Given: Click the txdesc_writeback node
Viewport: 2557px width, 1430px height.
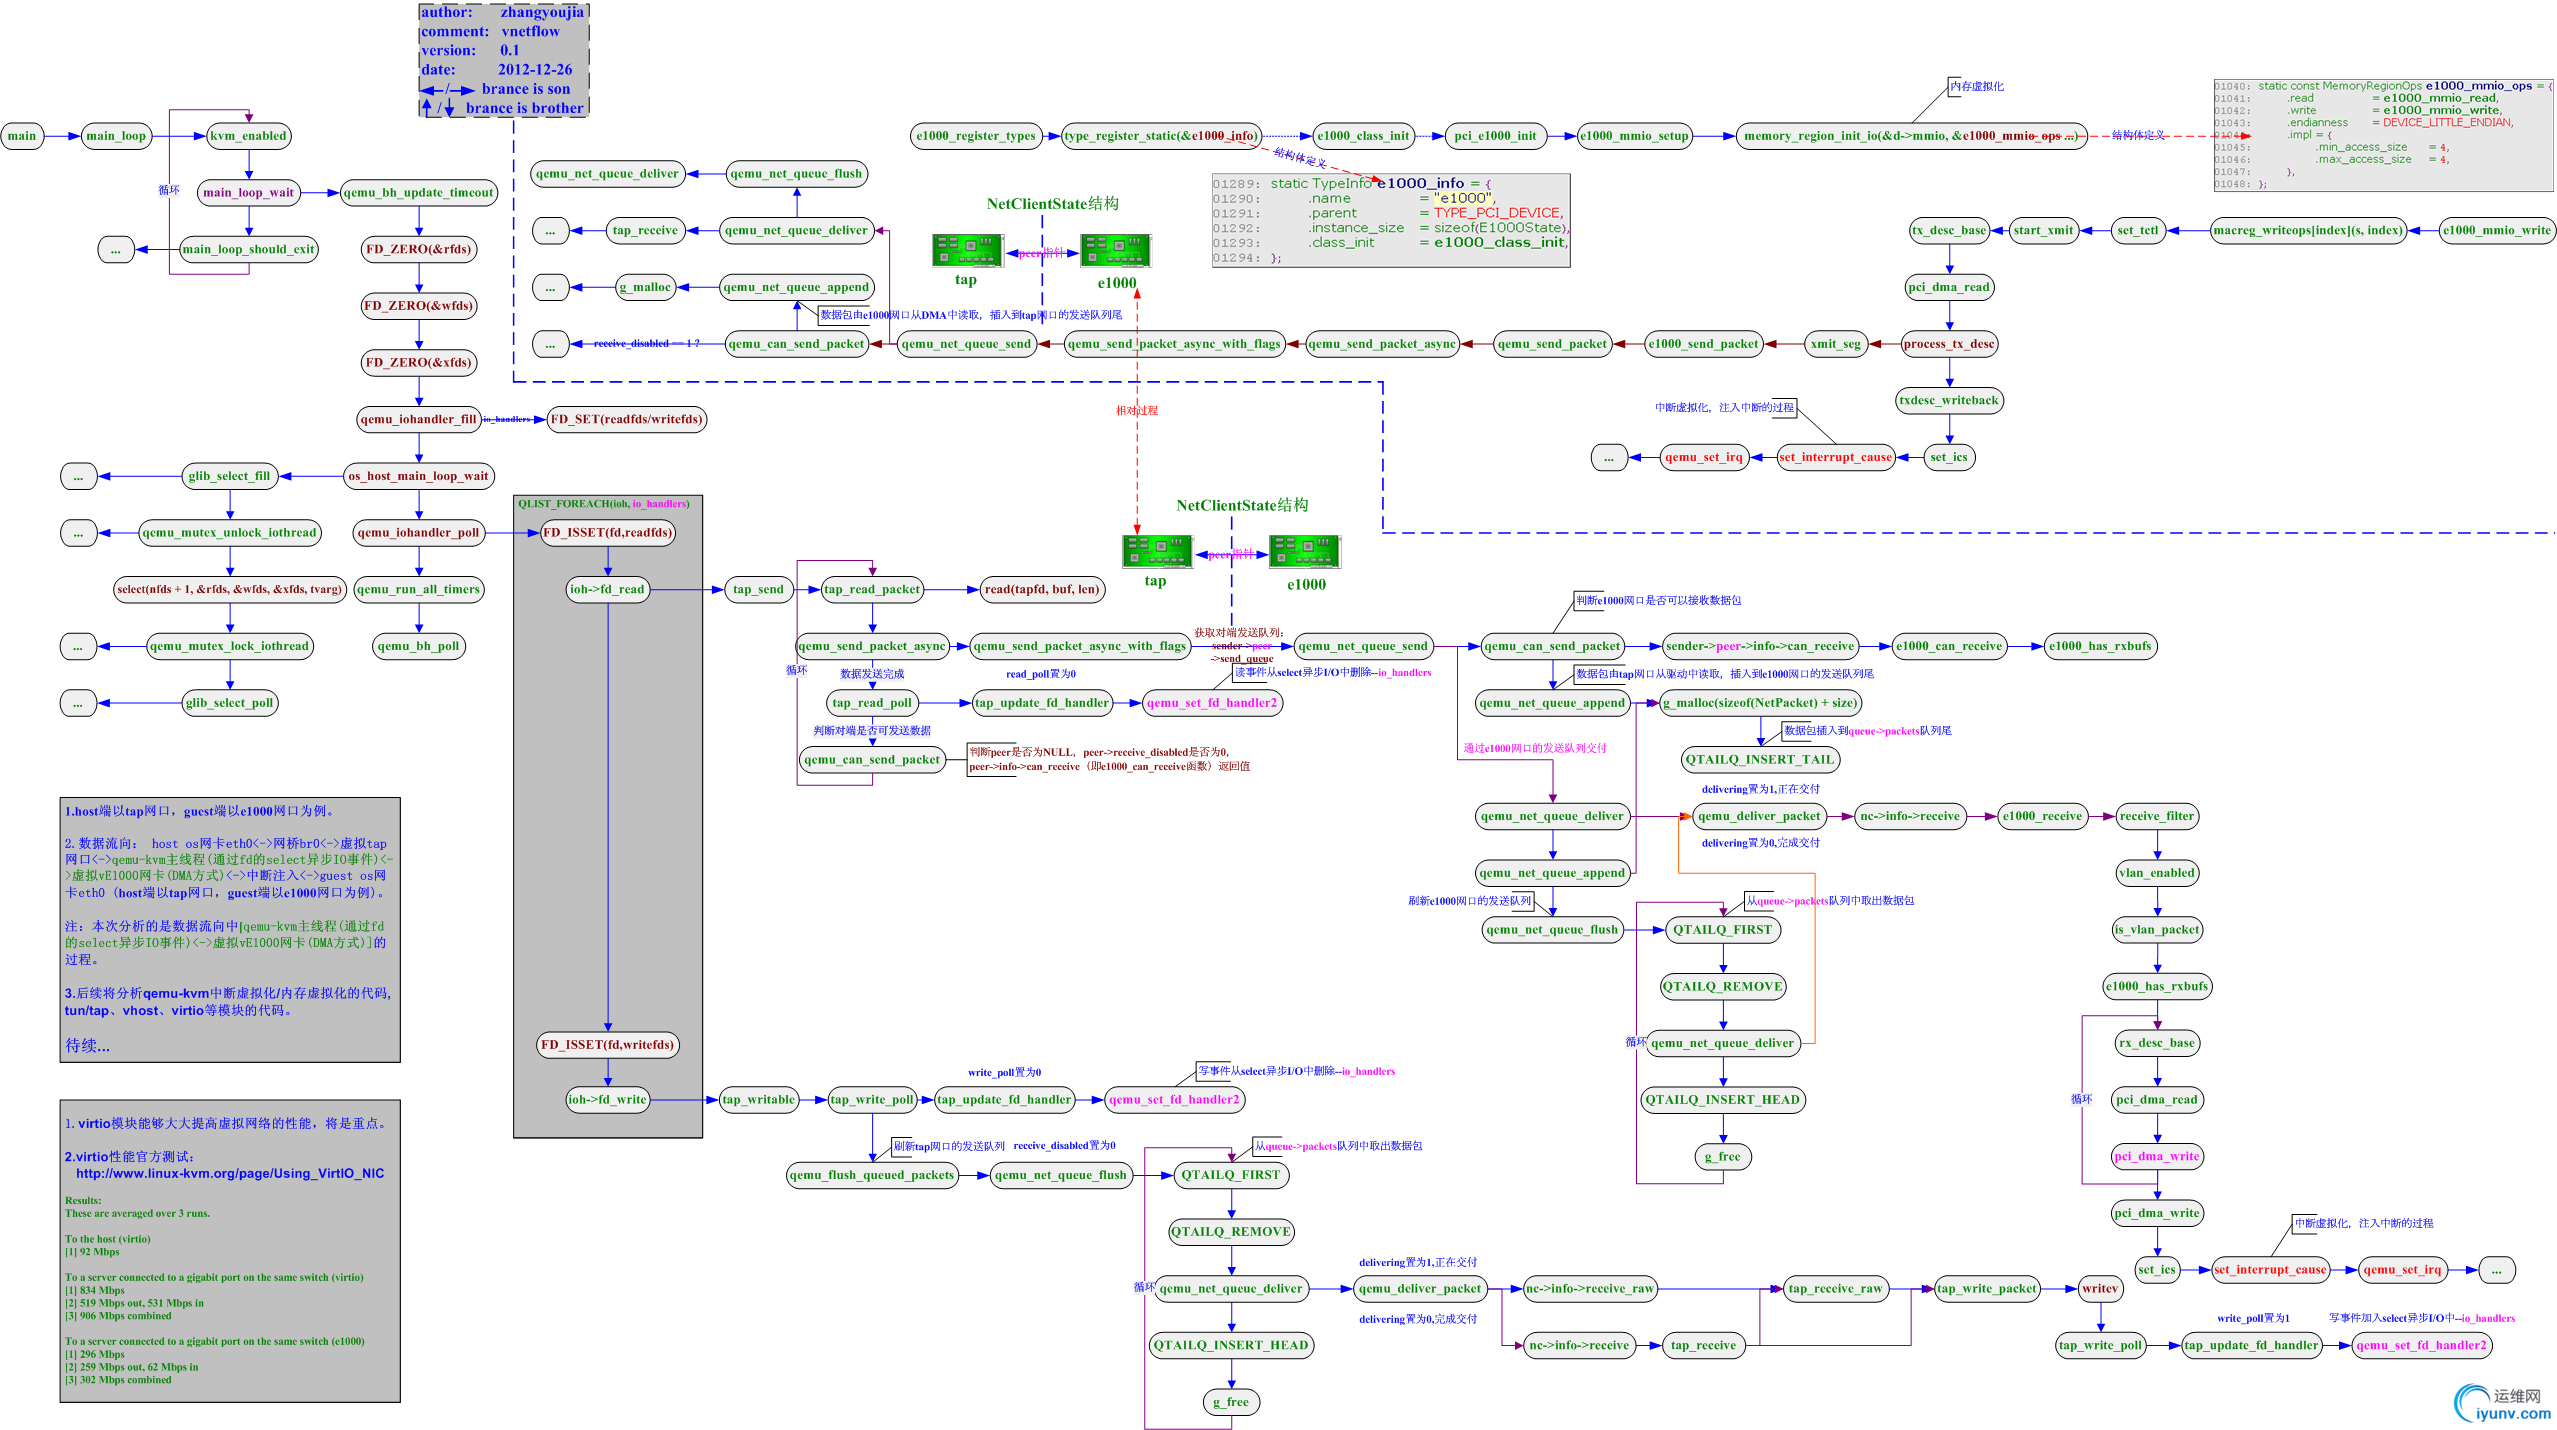Looking at the screenshot, I should click(1949, 400).
